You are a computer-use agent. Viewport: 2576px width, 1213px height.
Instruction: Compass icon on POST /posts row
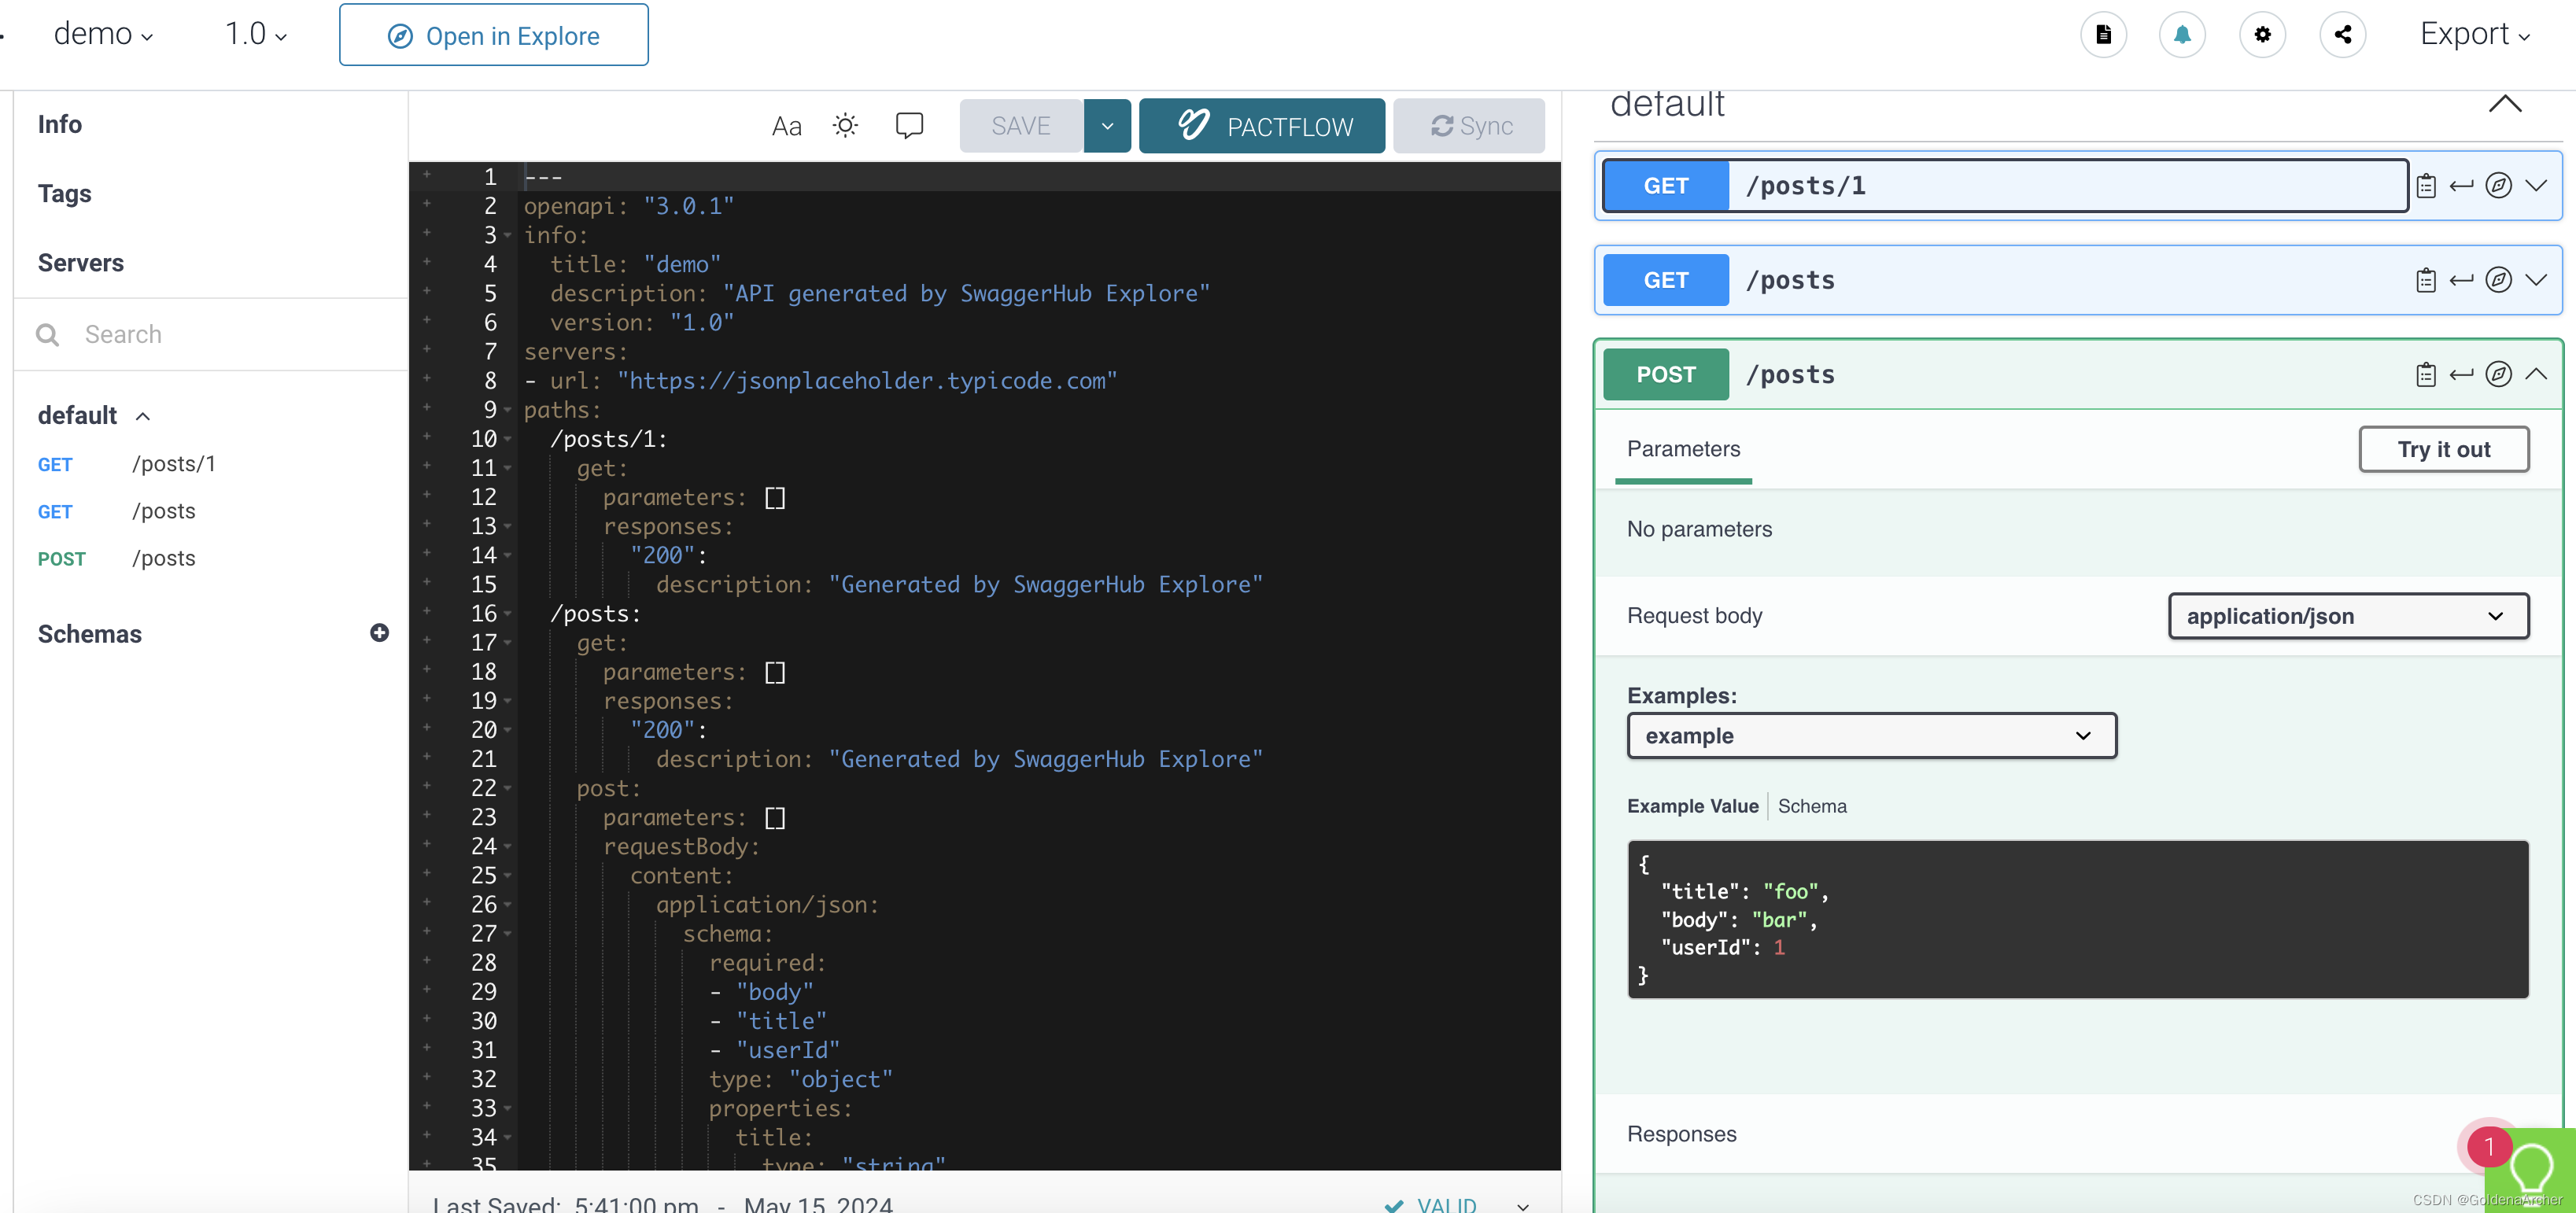pyautogui.click(x=2498, y=374)
